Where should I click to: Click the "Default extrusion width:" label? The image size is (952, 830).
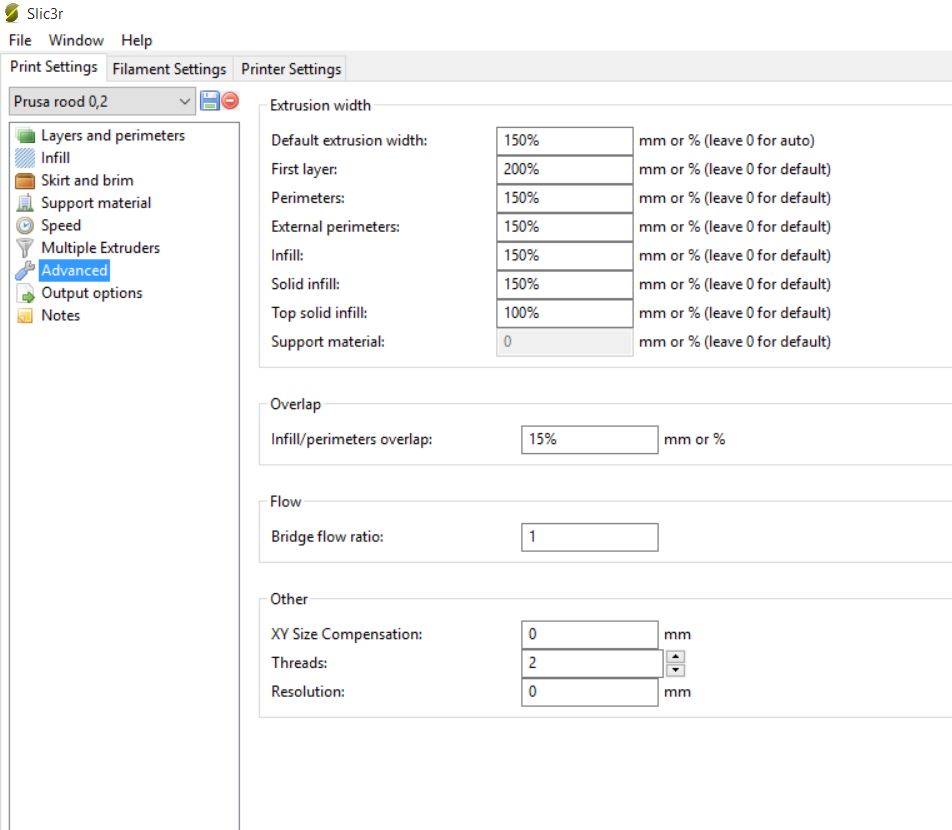[x=349, y=141]
